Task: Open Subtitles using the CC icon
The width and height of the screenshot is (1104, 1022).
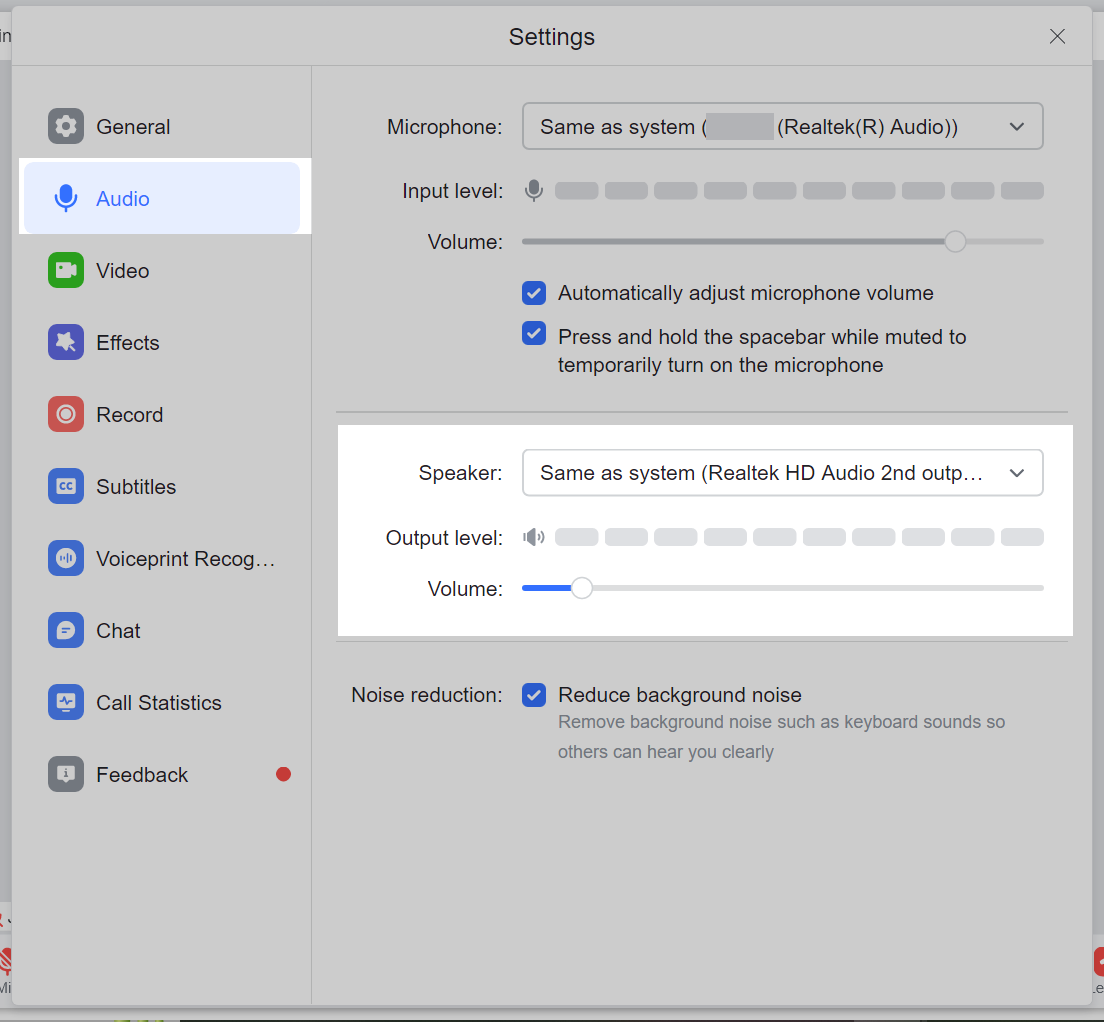Action: click(x=66, y=487)
